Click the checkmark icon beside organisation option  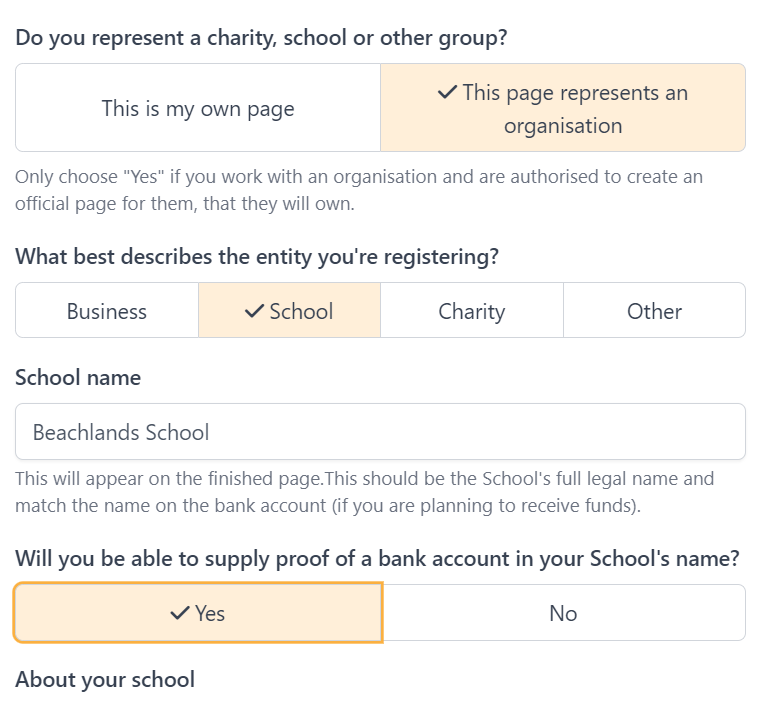[x=447, y=92]
